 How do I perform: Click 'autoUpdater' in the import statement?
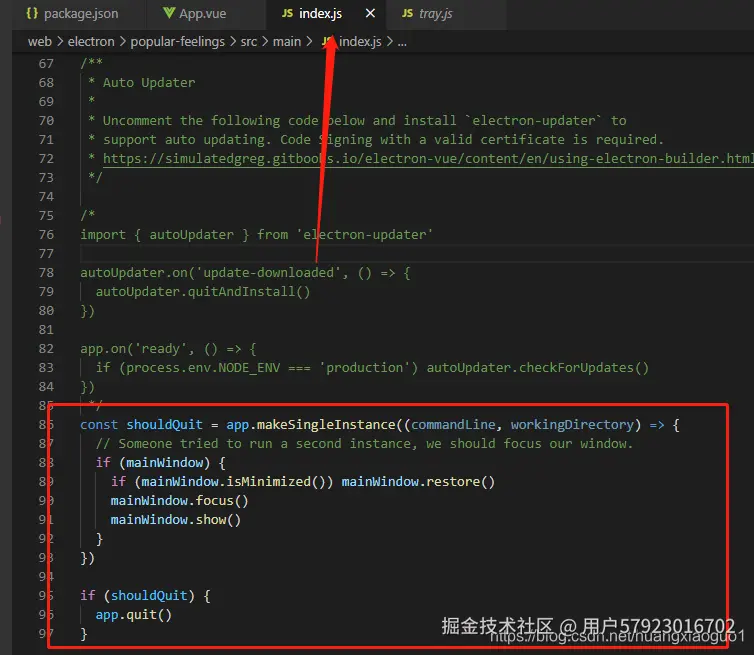(x=191, y=235)
